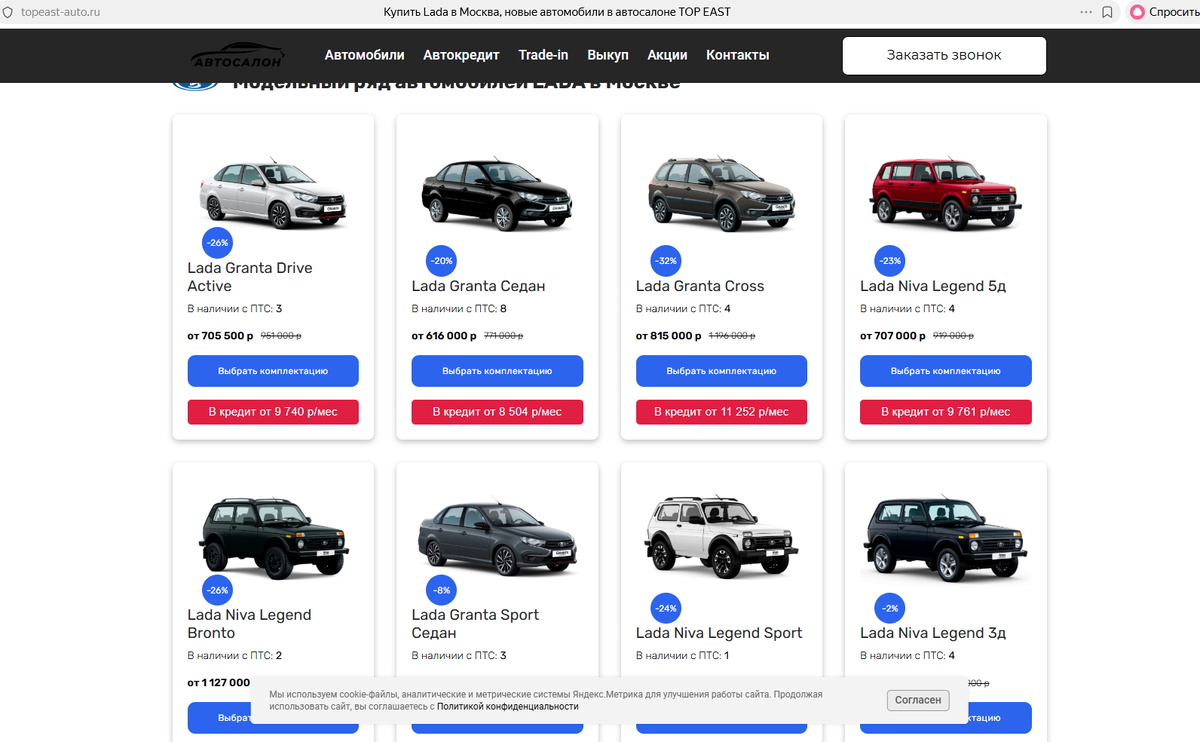Open the Lada Niva Legend Bronto title

249,624
